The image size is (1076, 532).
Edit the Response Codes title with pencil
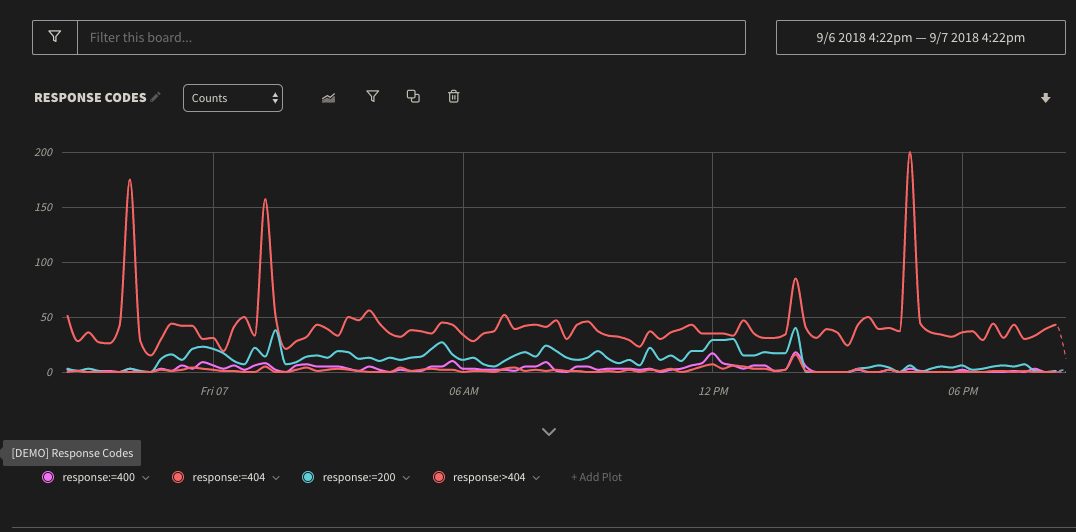(155, 97)
